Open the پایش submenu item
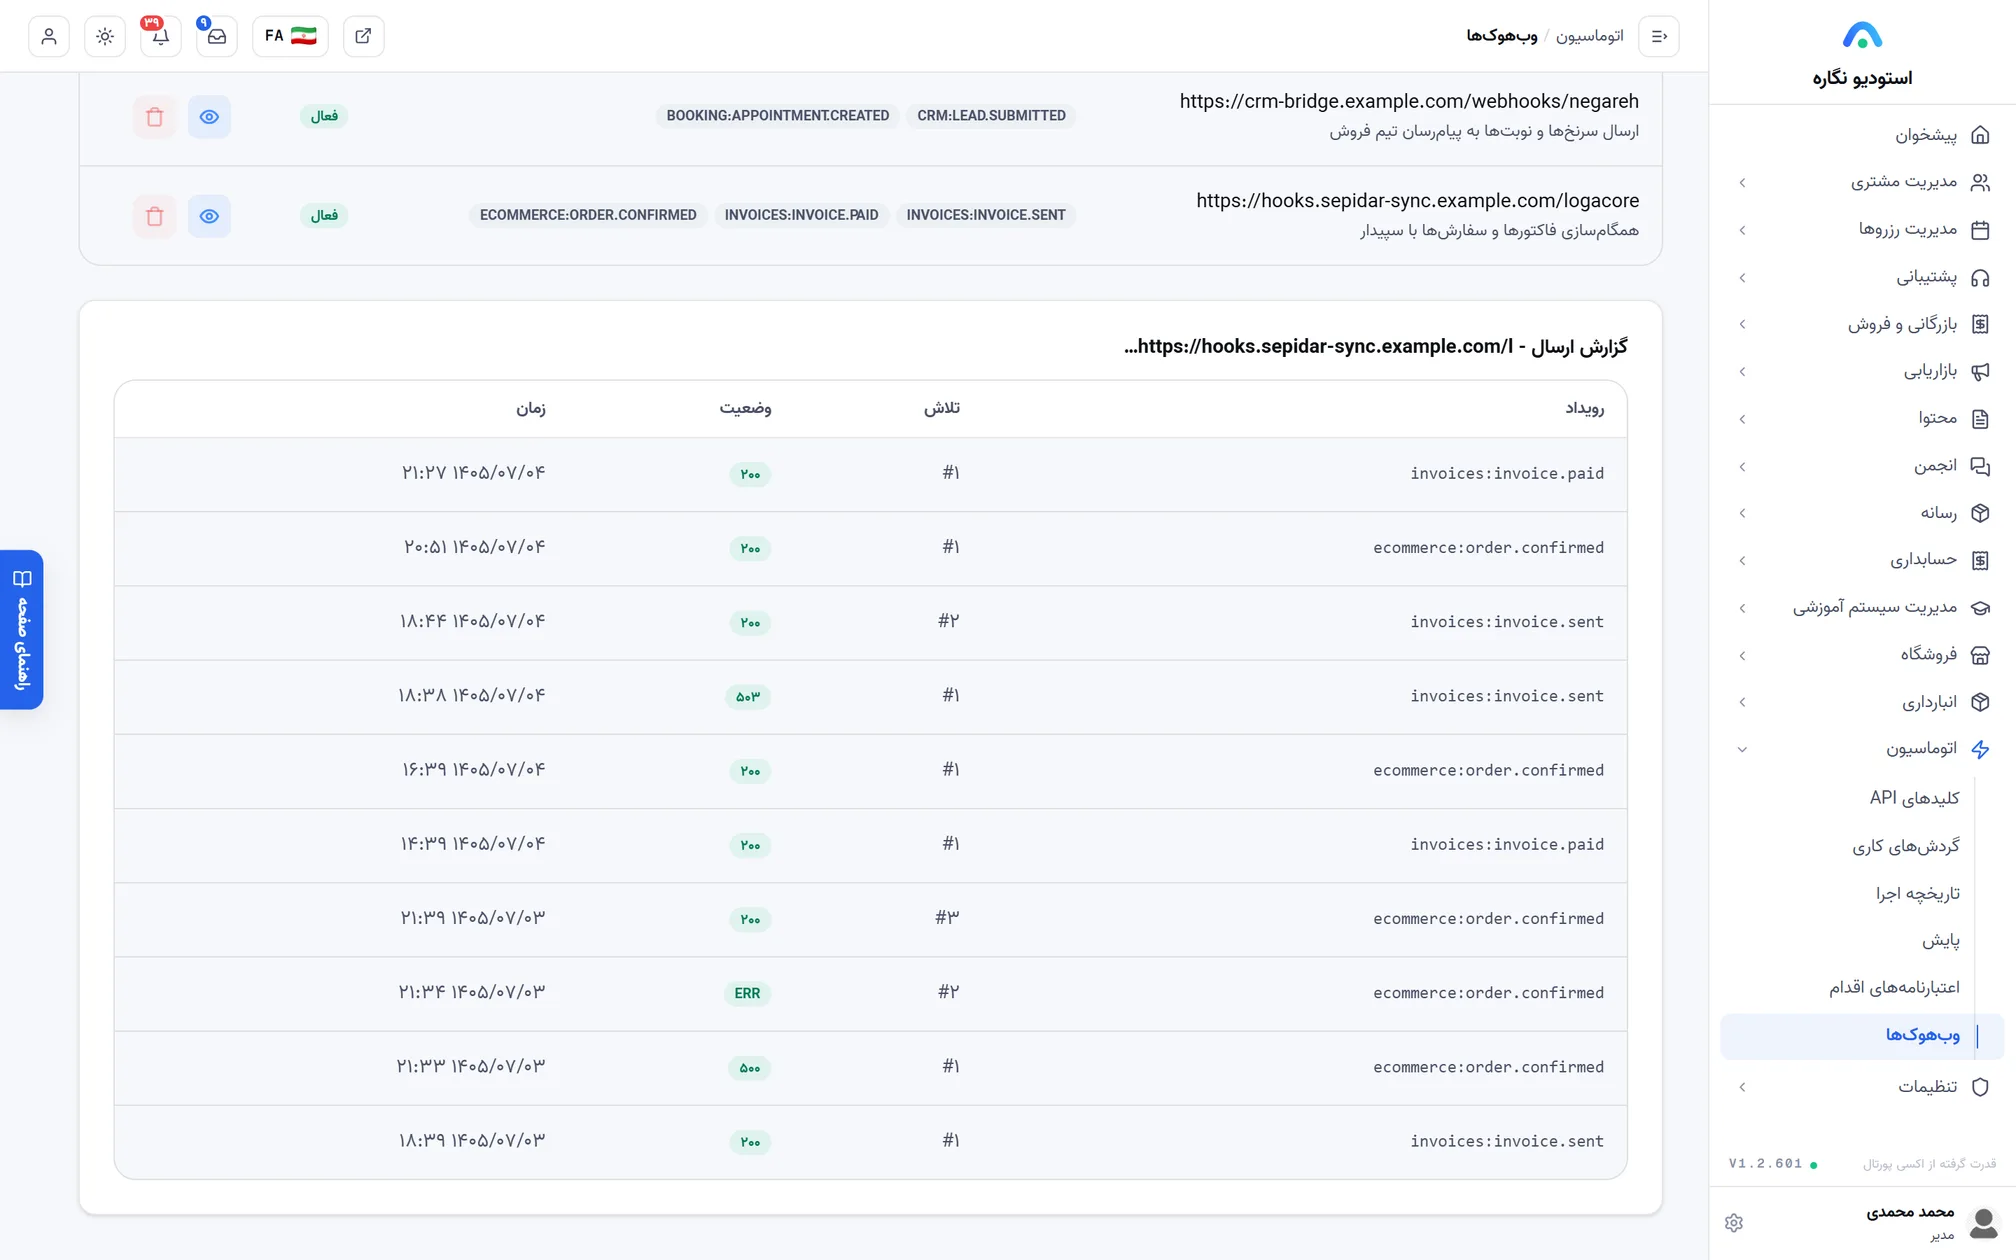 tap(1940, 940)
